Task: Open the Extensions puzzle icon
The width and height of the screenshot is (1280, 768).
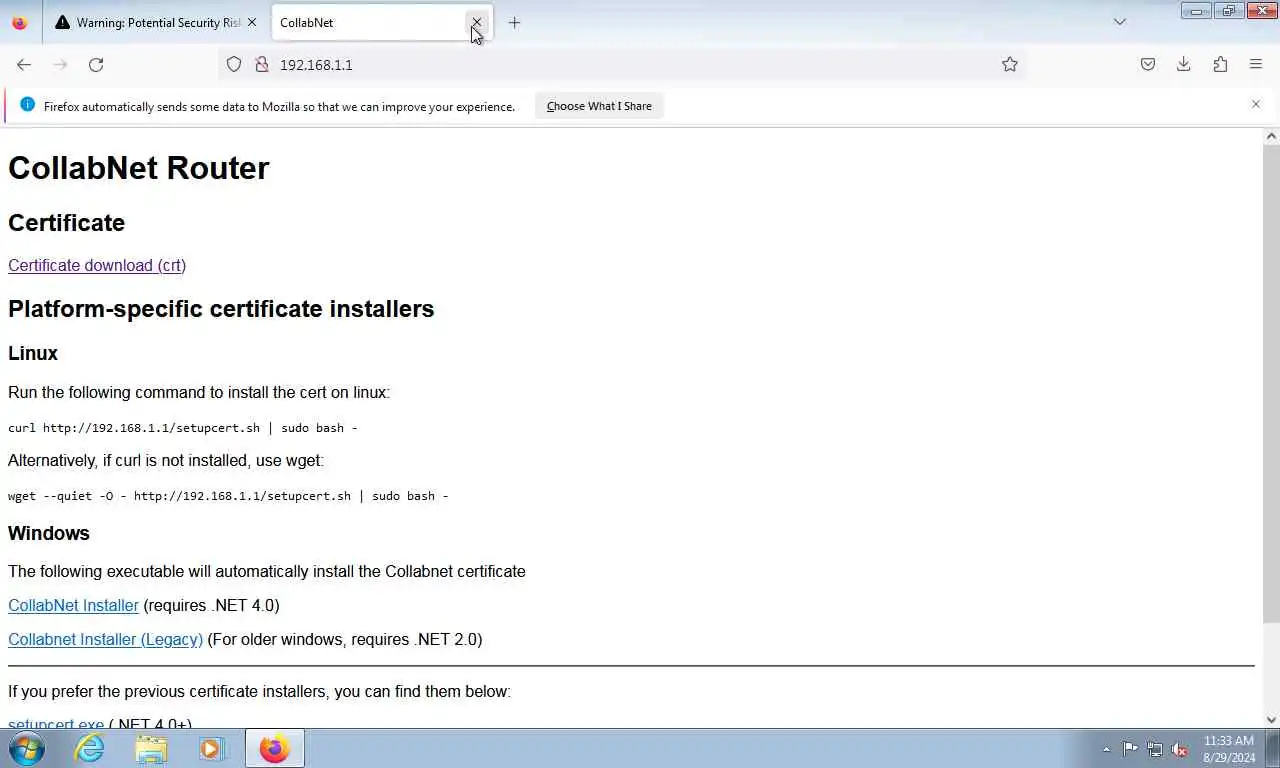Action: pos(1220,64)
